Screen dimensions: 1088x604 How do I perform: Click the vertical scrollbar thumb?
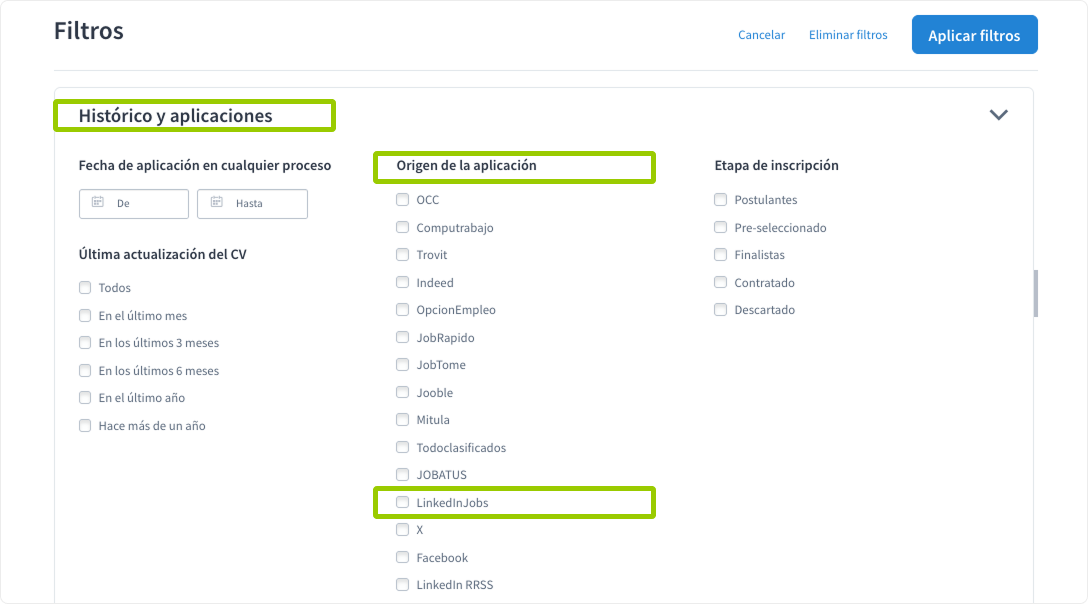(1035, 293)
